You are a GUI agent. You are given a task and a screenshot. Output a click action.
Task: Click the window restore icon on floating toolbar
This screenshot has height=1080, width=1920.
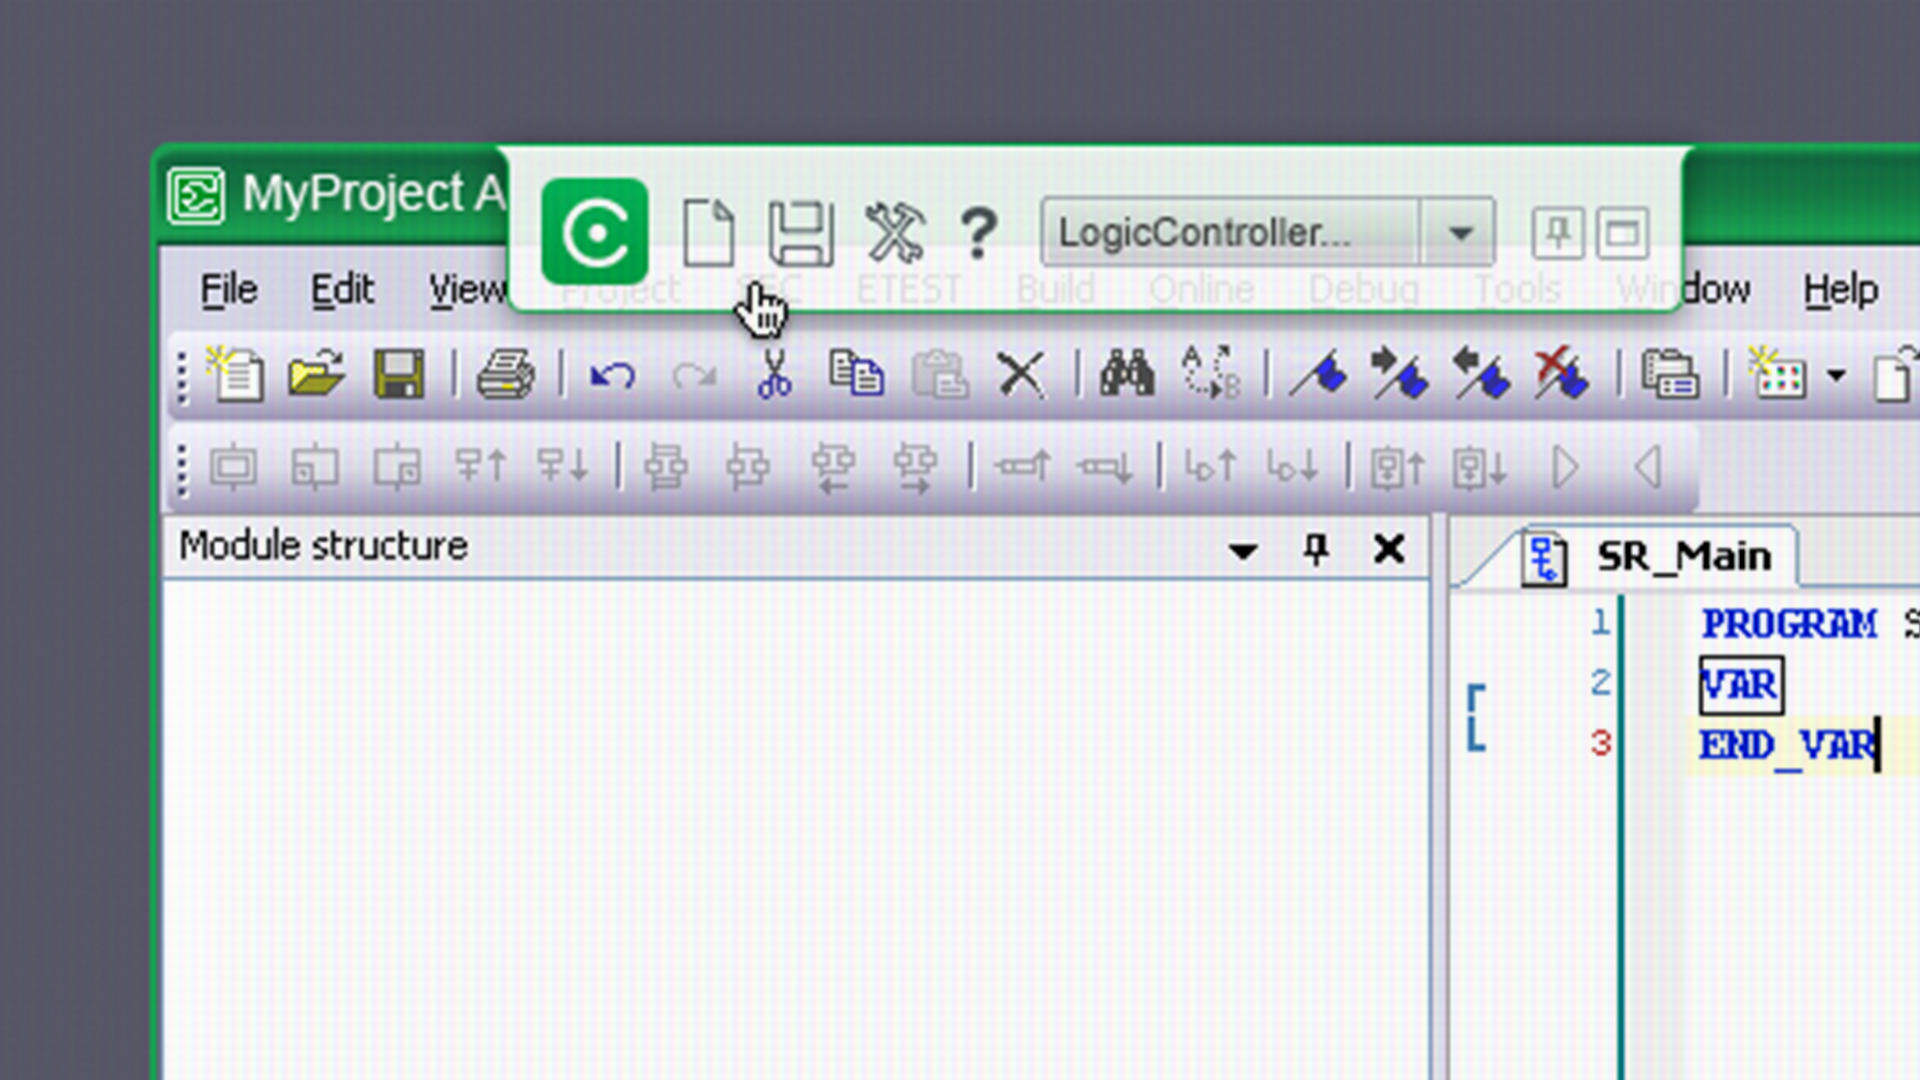tap(1622, 233)
